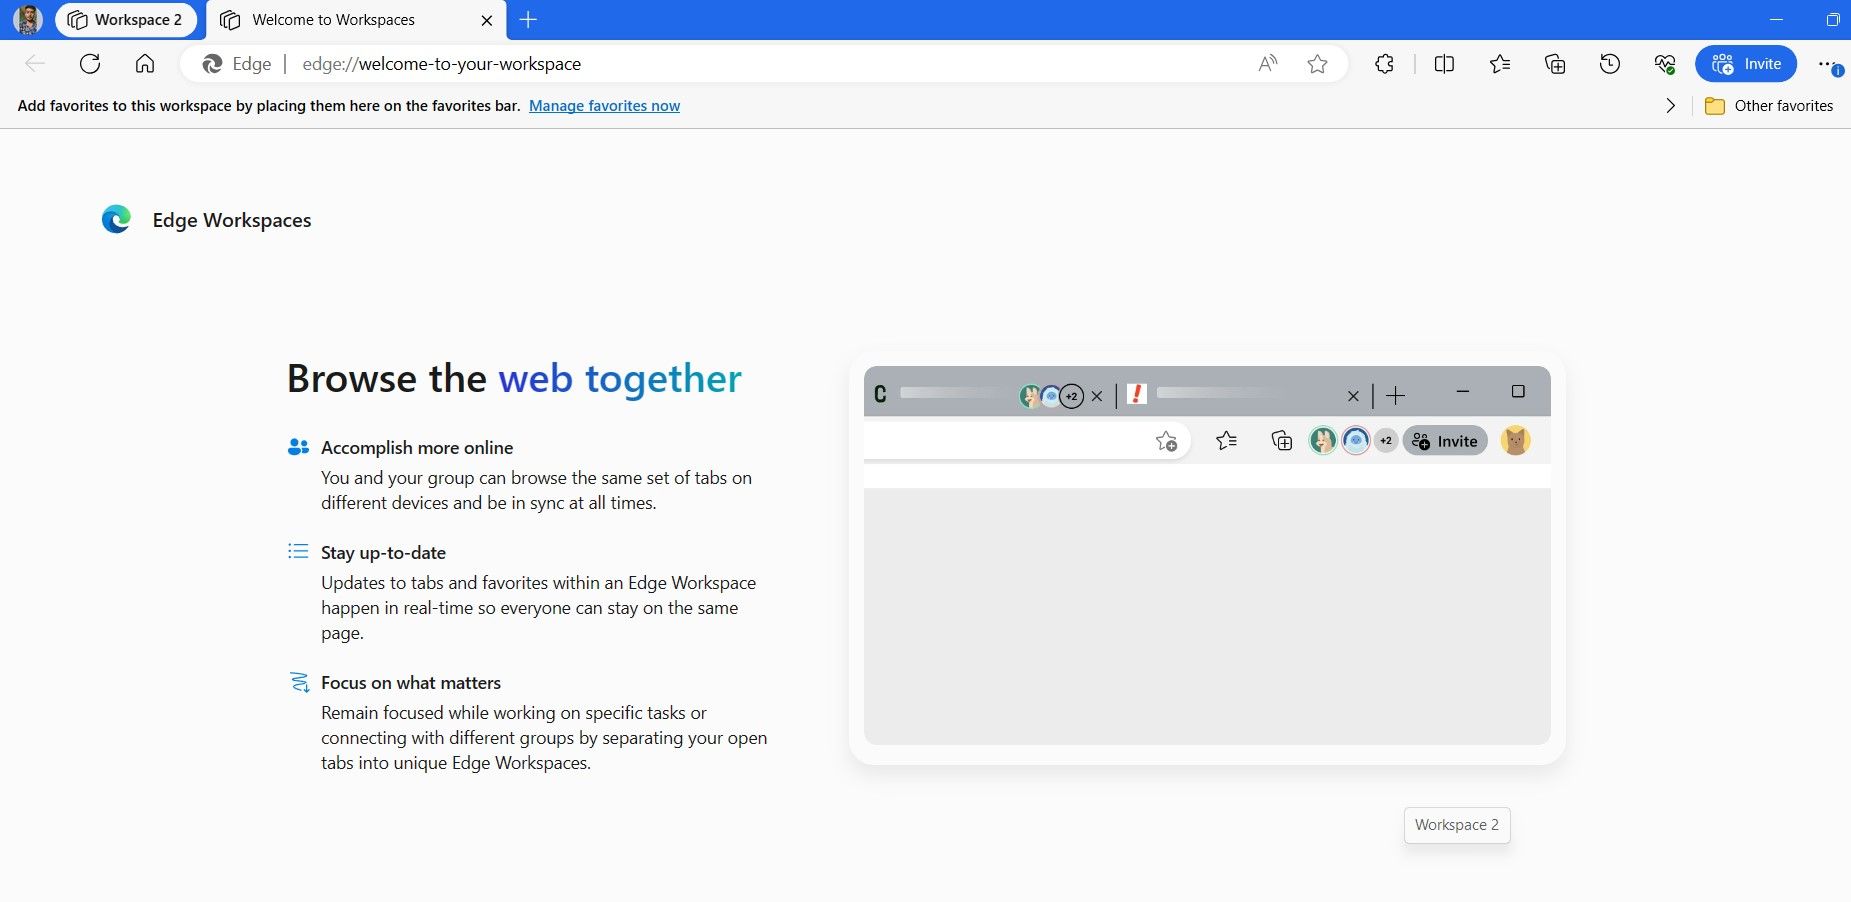This screenshot has height=902, width=1851.
Task: Navigate to the Home page
Action: pyautogui.click(x=145, y=63)
